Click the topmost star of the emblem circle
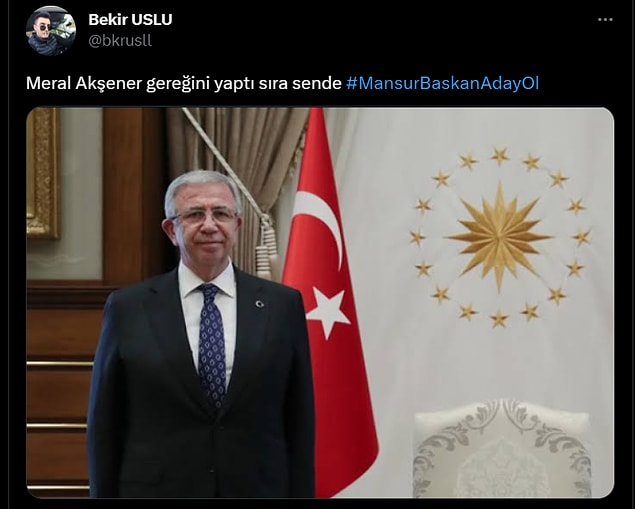This screenshot has height=509, width=635. pos(500,155)
